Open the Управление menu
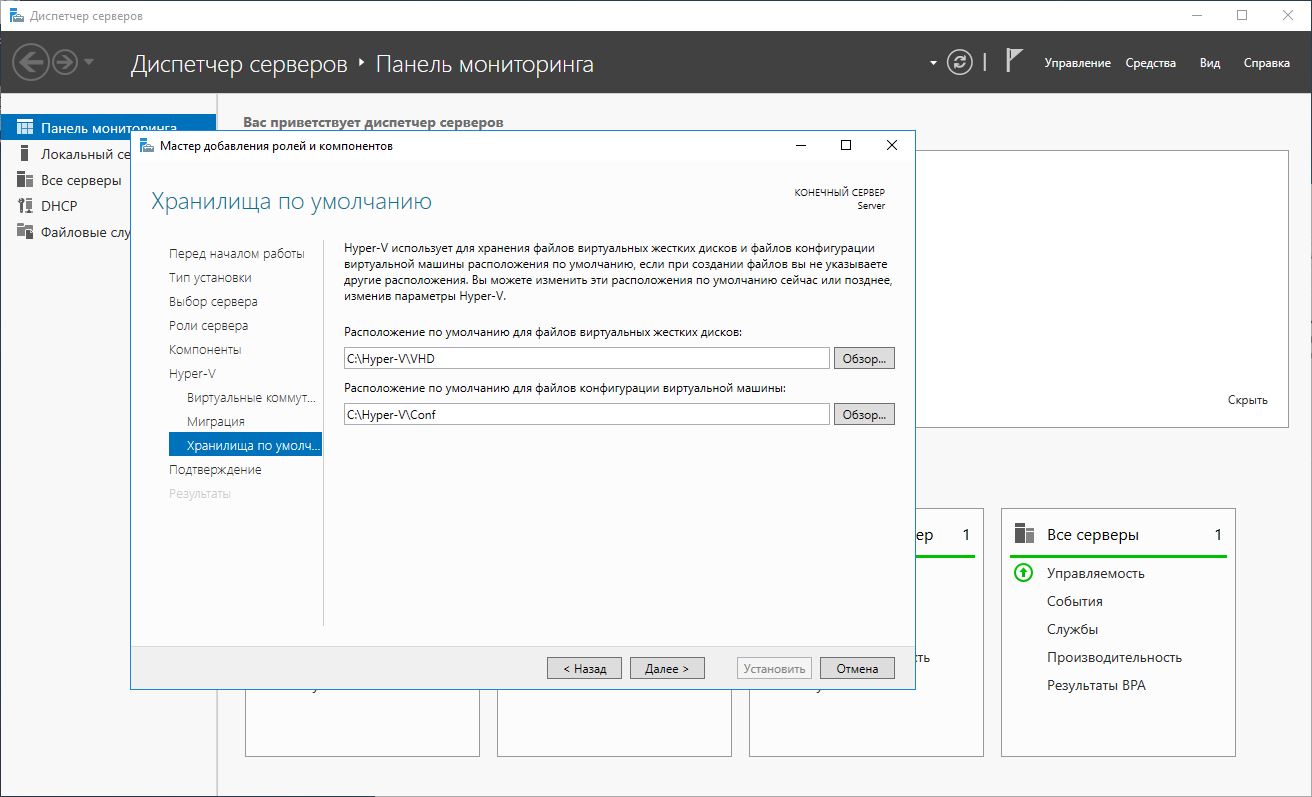This screenshot has height=797, width=1312. click(x=1077, y=63)
